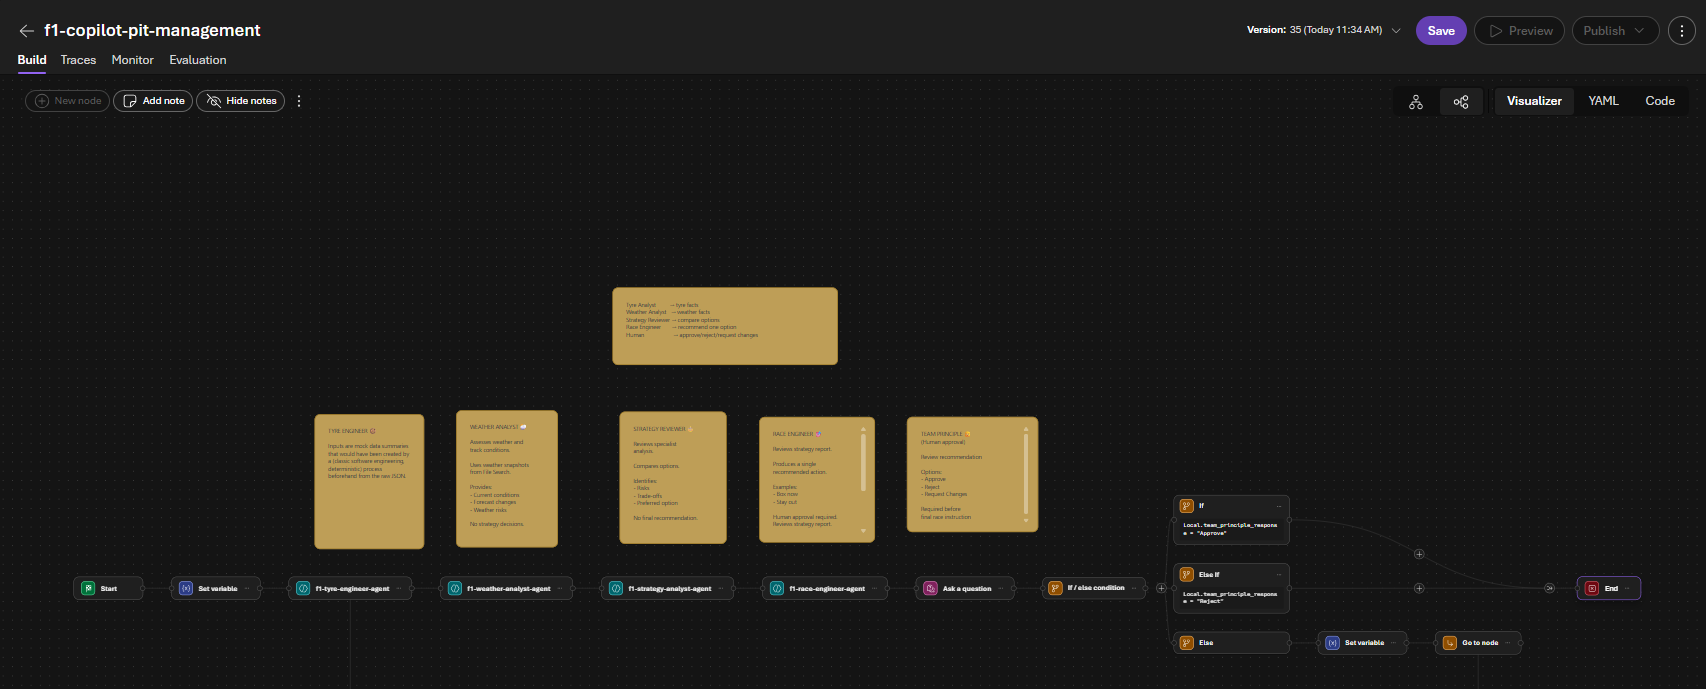The width and height of the screenshot is (1706, 689).
Task: Click the End node stop icon
Action: (1592, 588)
